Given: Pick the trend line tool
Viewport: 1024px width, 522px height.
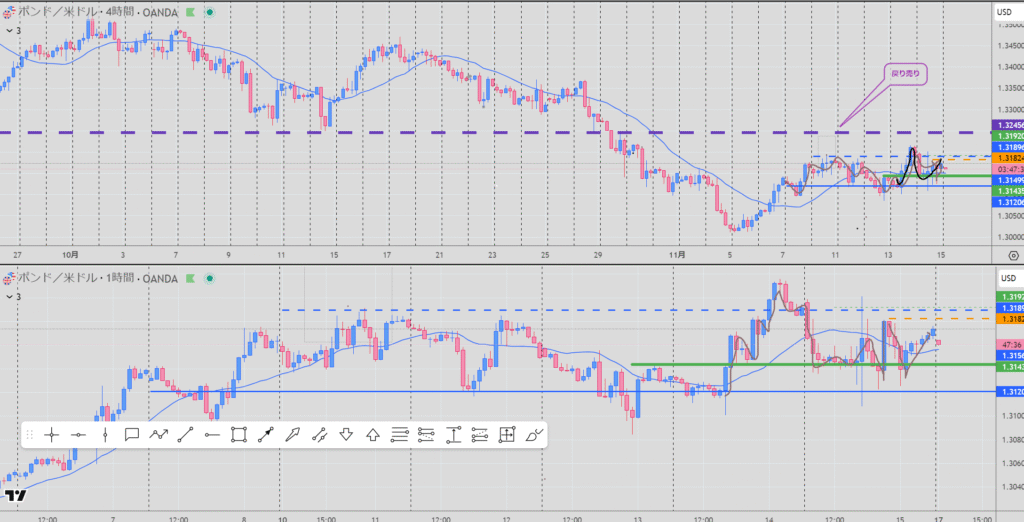Looking at the screenshot, I should [x=185, y=434].
